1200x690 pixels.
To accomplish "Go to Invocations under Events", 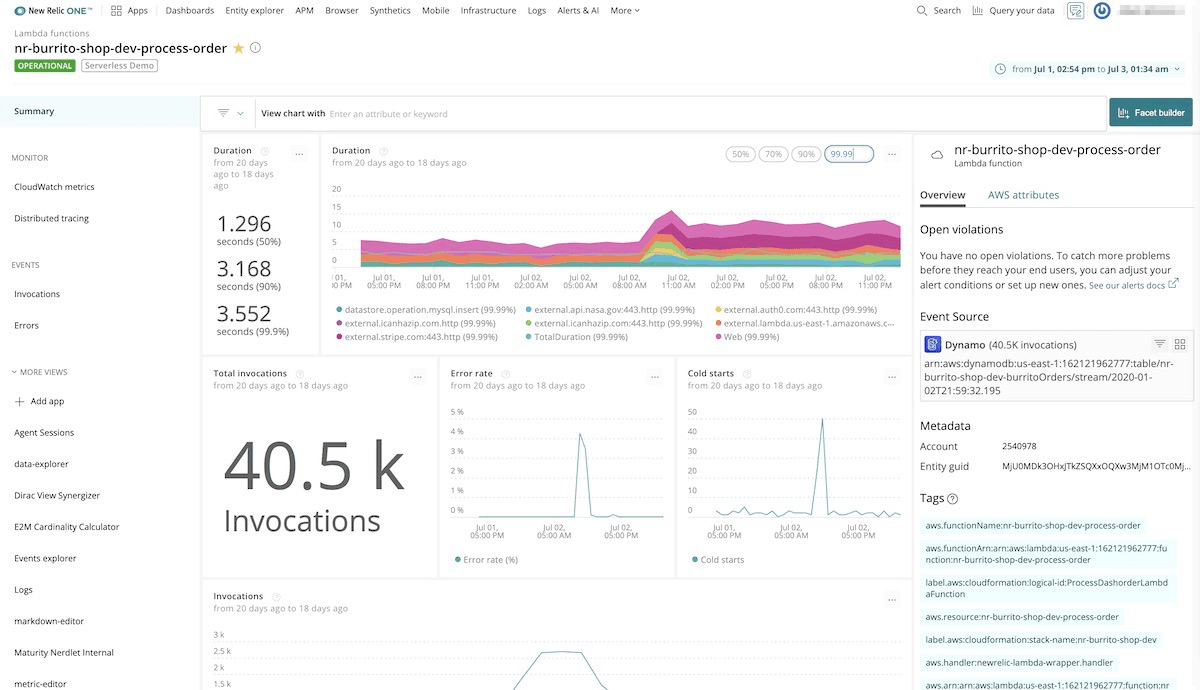I will 37,294.
